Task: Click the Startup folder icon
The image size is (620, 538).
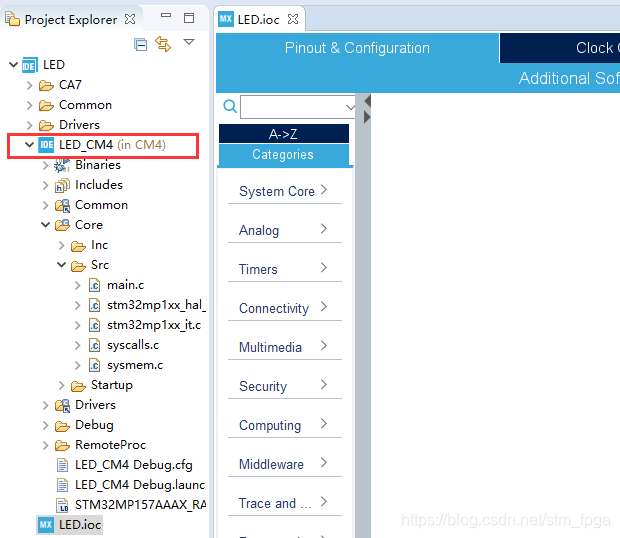Action: 78,386
